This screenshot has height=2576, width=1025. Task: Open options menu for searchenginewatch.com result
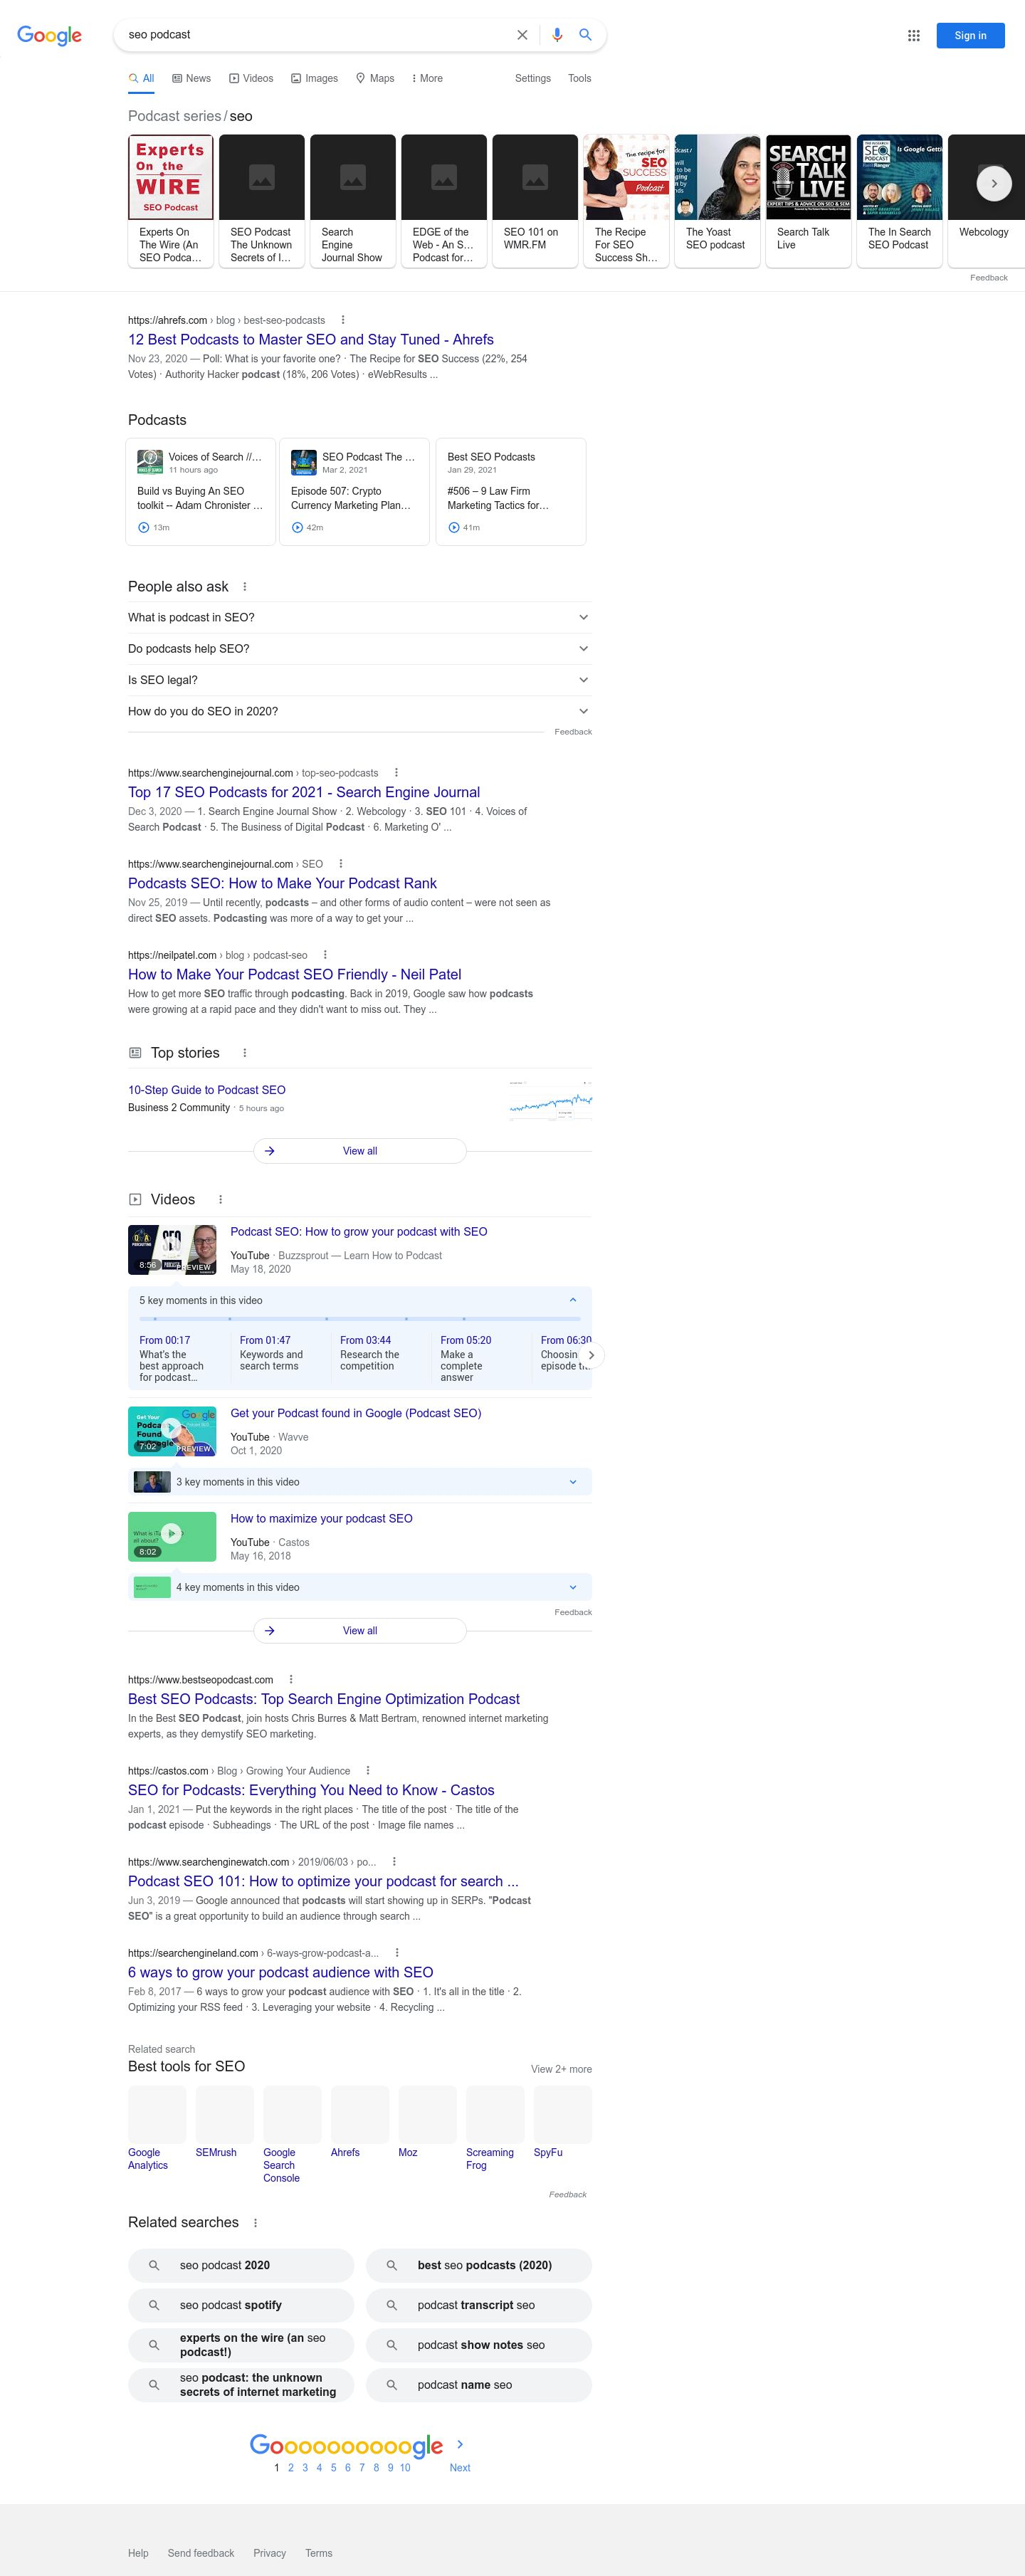[394, 1861]
